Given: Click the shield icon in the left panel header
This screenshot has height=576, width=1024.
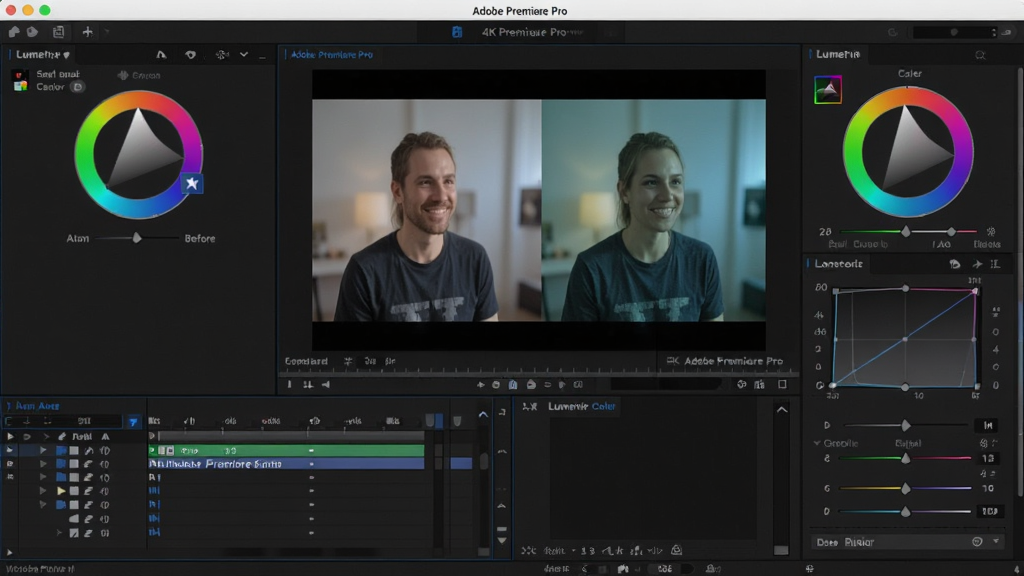Looking at the screenshot, I should (x=190, y=55).
